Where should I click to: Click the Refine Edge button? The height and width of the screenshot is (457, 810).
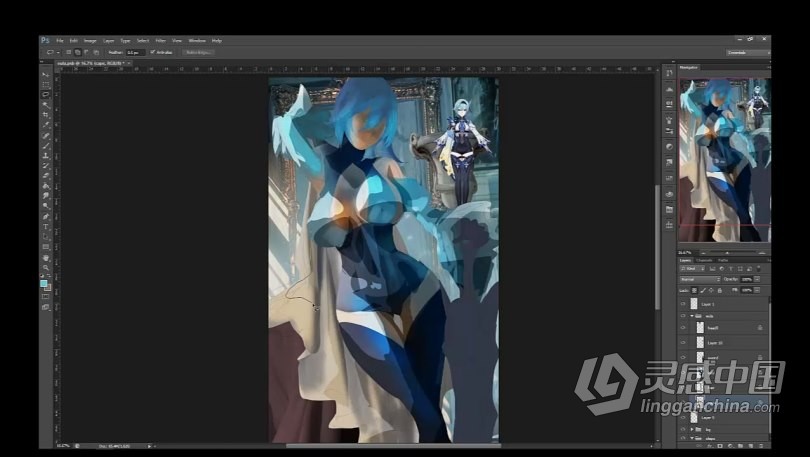[x=198, y=52]
